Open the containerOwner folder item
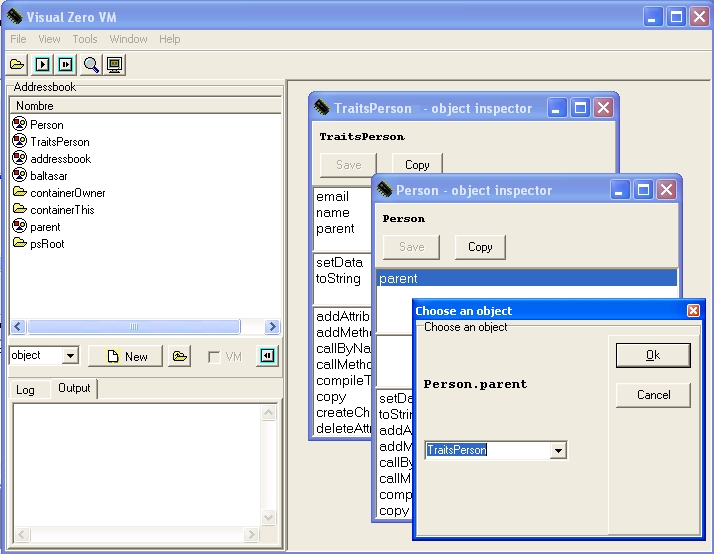 pos(67,192)
